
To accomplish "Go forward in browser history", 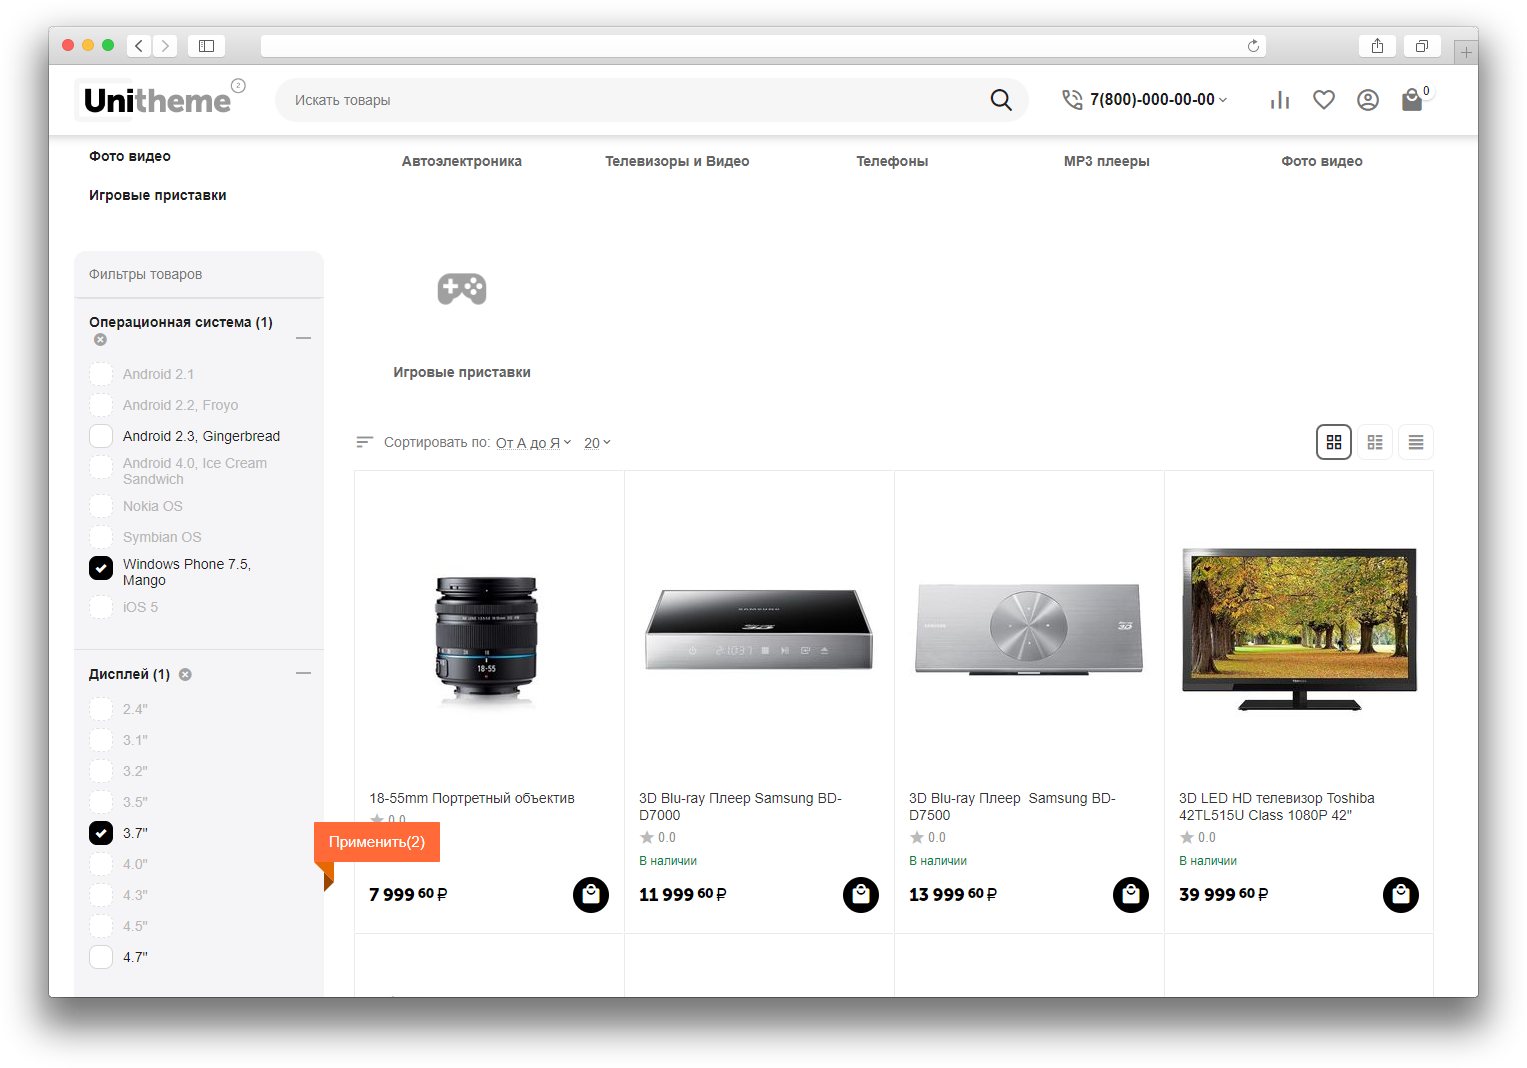I will pyautogui.click(x=166, y=46).
